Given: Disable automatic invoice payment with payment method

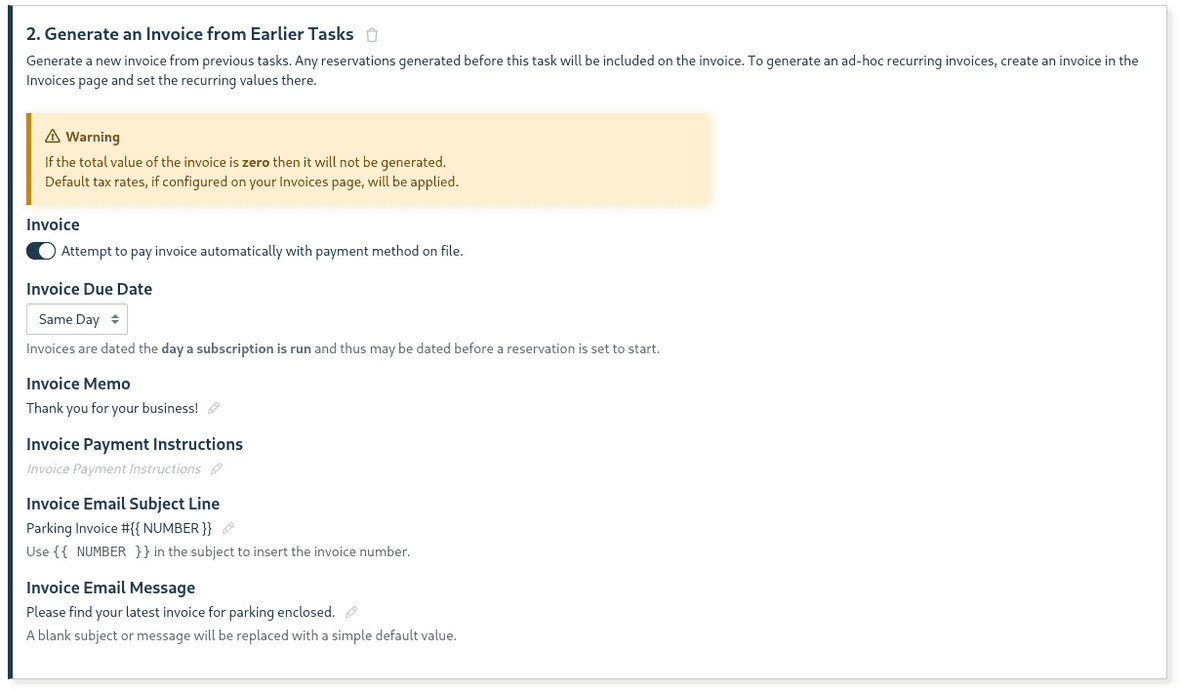Looking at the screenshot, I should pos(40,250).
